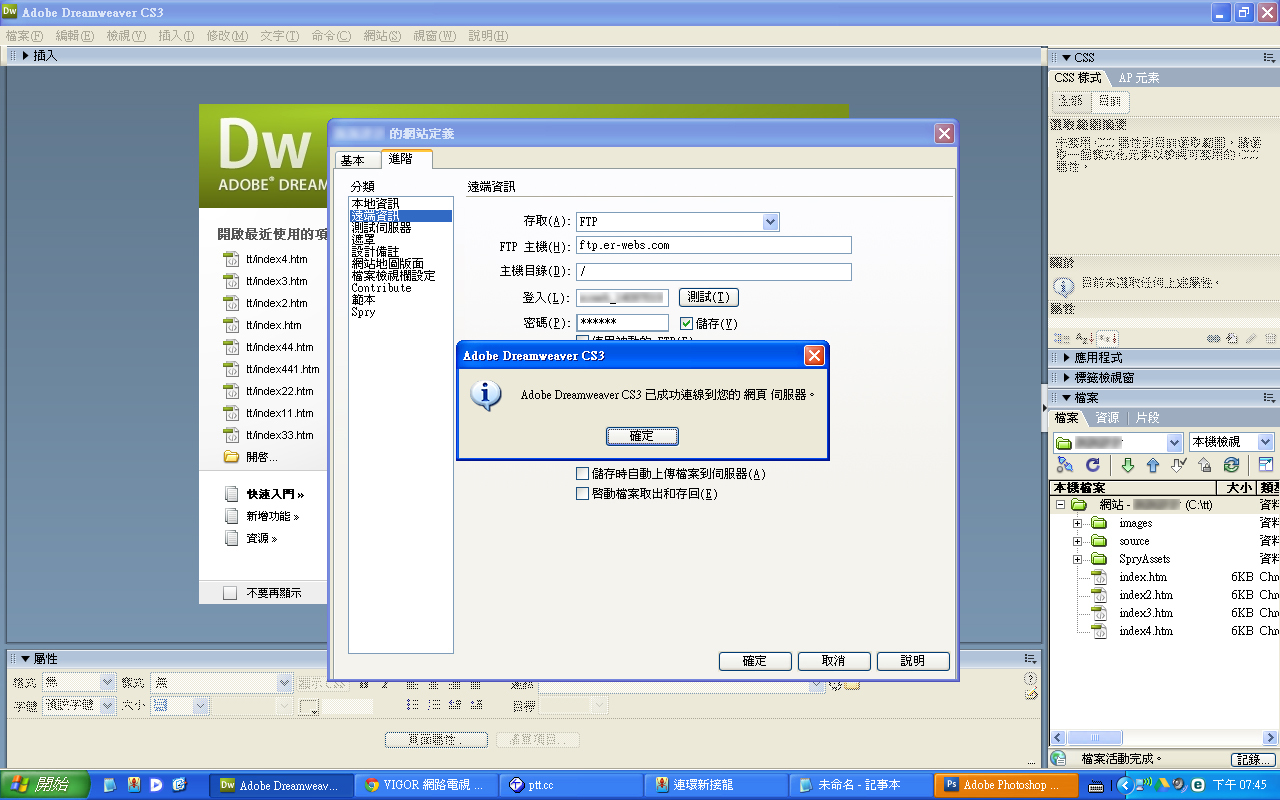Screen dimensions: 1280x800
Task: Expand the images folder tree node
Action: (1077, 523)
